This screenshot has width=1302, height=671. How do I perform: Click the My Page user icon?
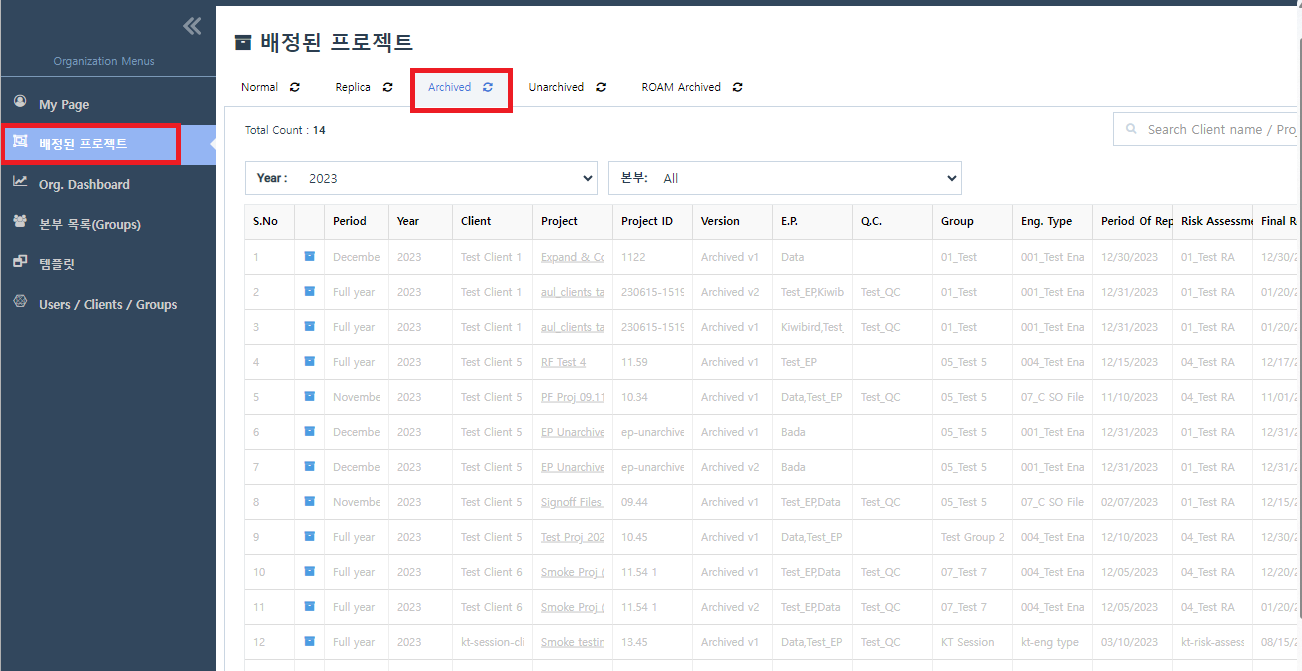[x=20, y=101]
